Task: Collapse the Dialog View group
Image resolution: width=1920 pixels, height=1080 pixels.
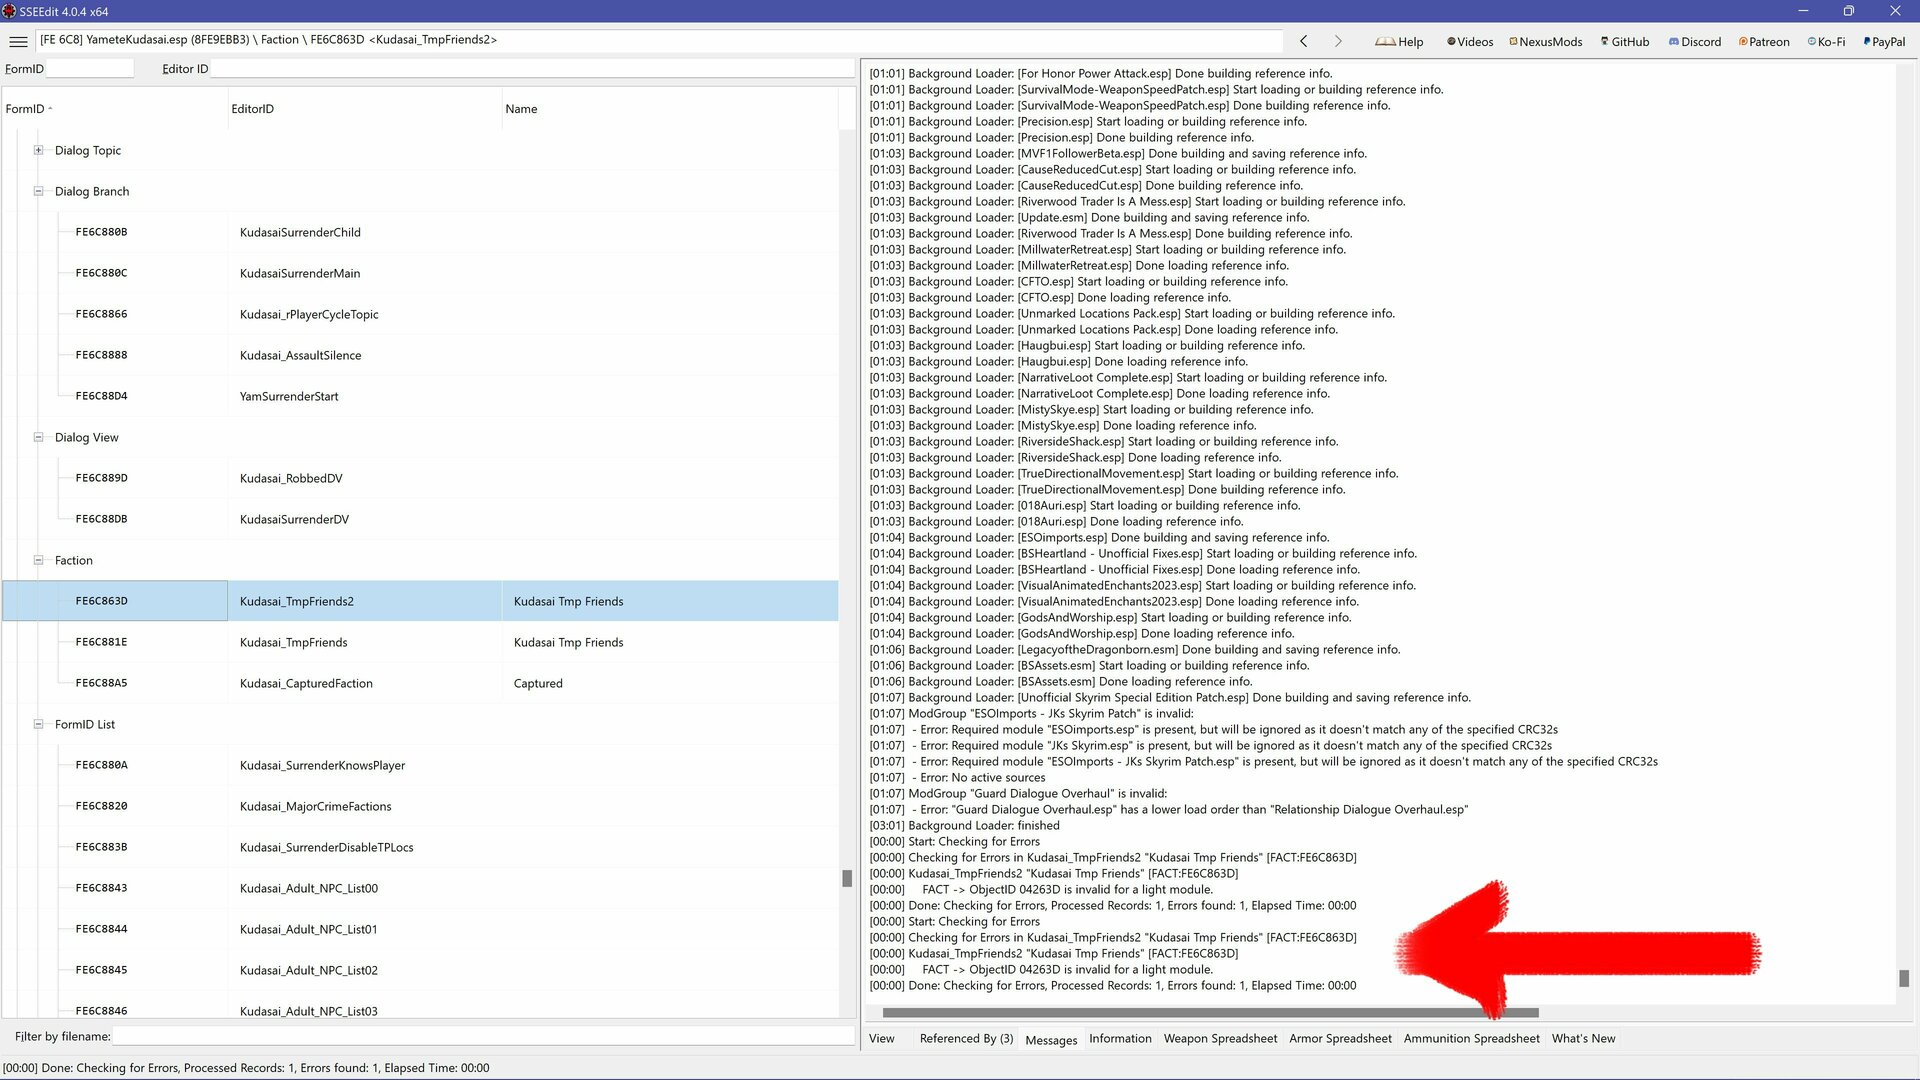Action: click(x=38, y=437)
